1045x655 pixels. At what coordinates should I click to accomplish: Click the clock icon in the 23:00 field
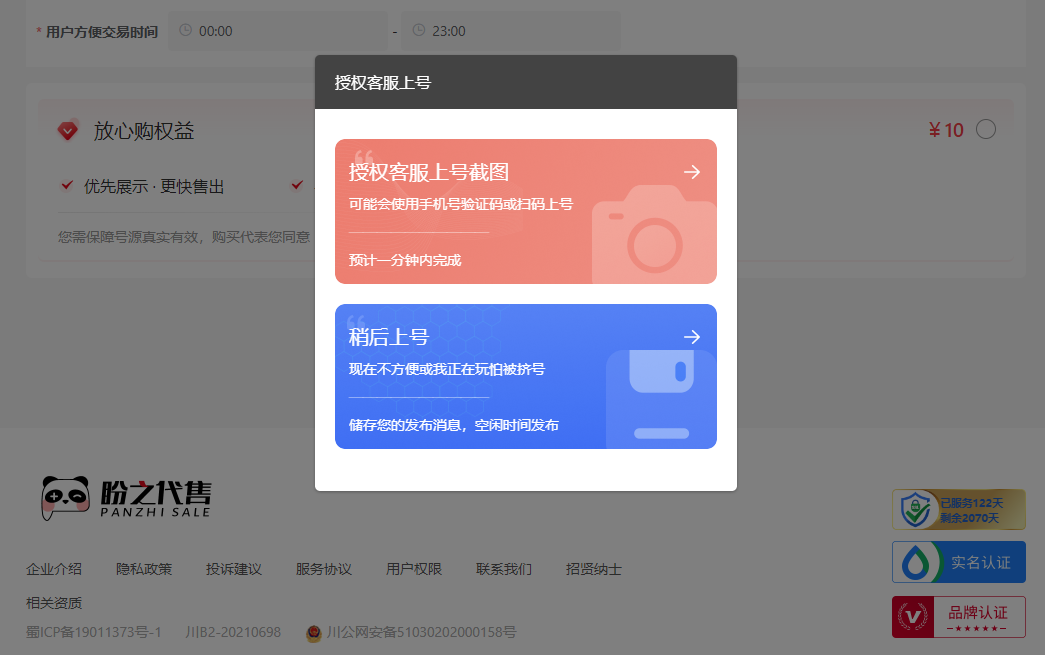click(418, 30)
